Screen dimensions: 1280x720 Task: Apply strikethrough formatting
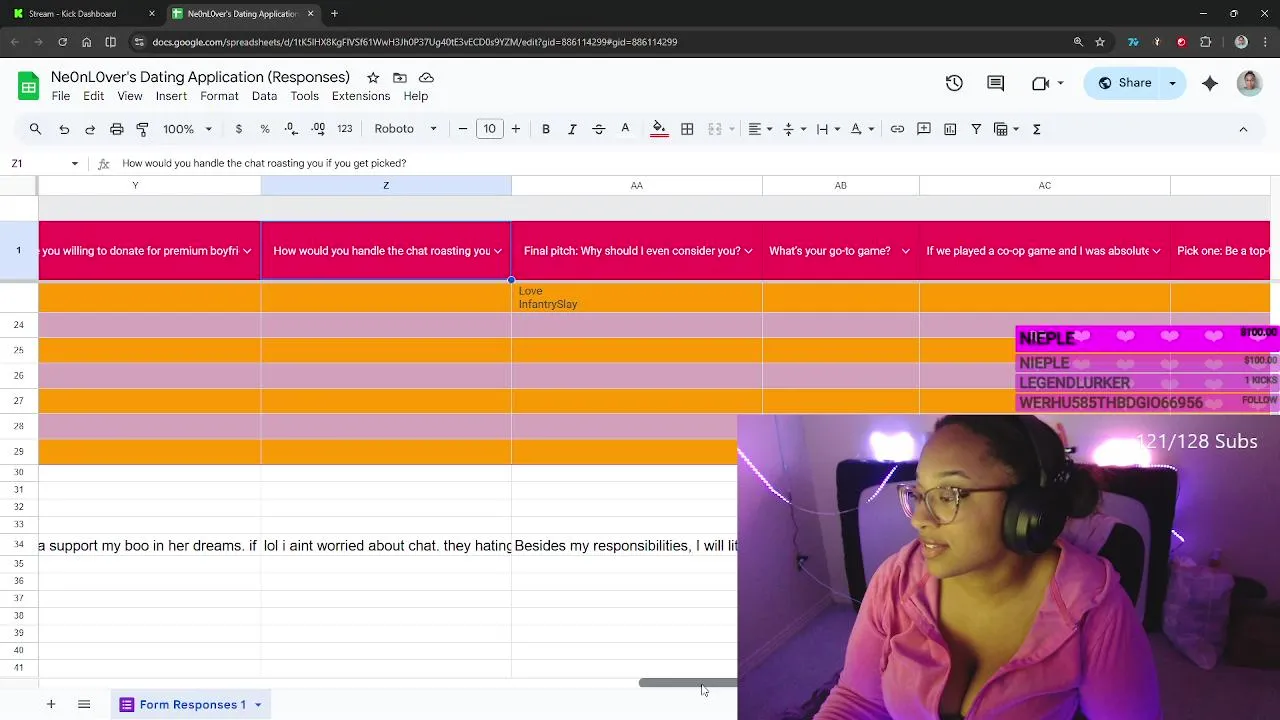tap(599, 129)
